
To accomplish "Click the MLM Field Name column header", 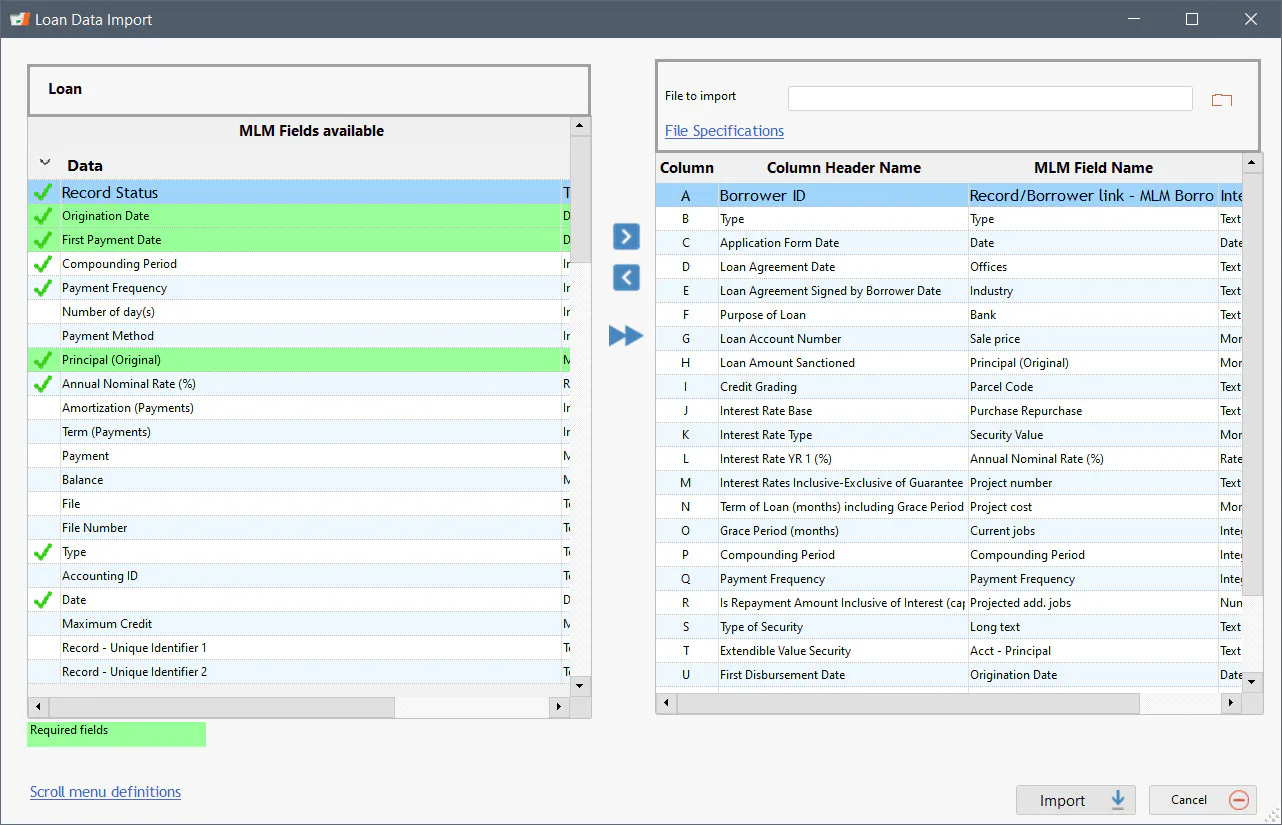I will tap(1093, 168).
